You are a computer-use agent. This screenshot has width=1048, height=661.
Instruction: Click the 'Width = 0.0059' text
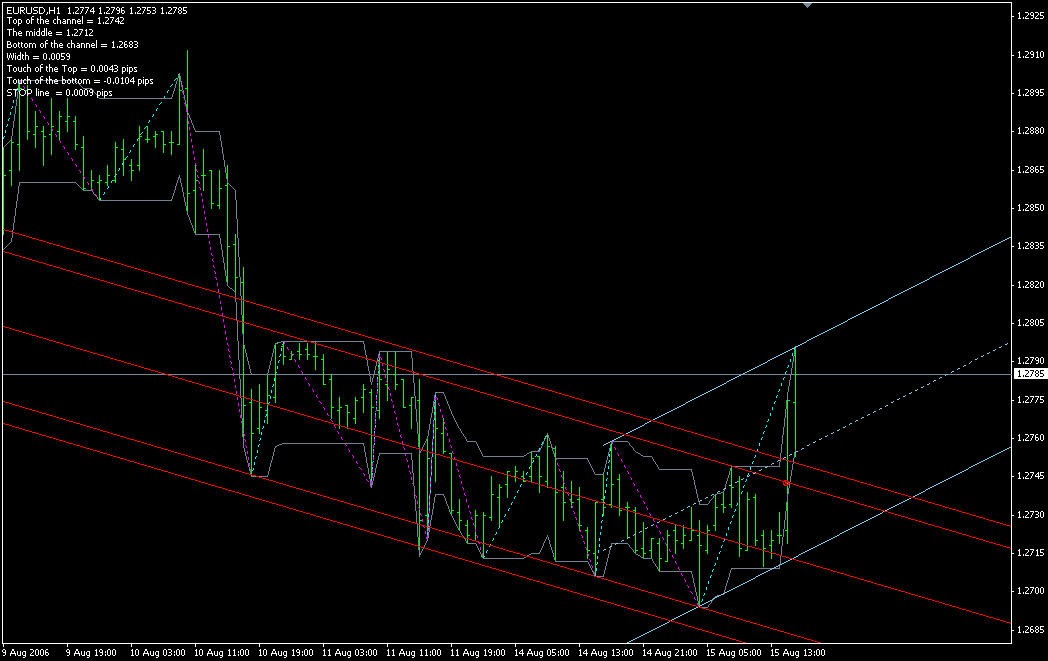(38, 57)
